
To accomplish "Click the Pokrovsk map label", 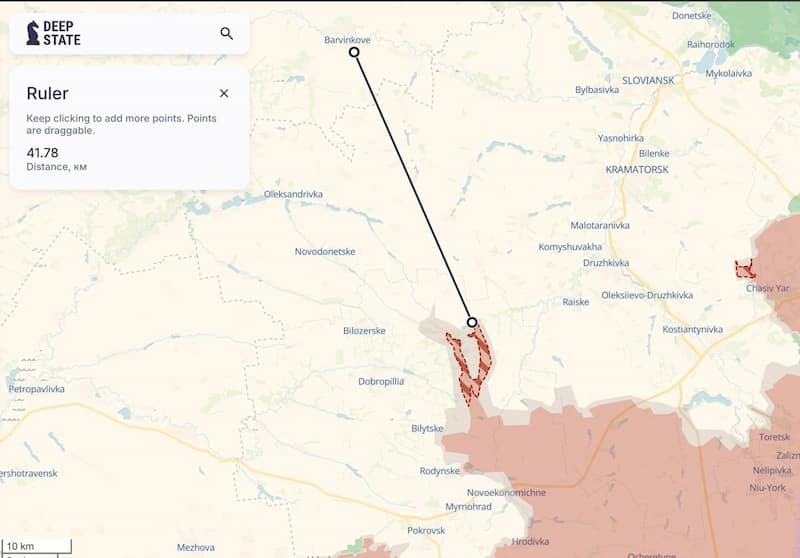I will (x=426, y=530).
